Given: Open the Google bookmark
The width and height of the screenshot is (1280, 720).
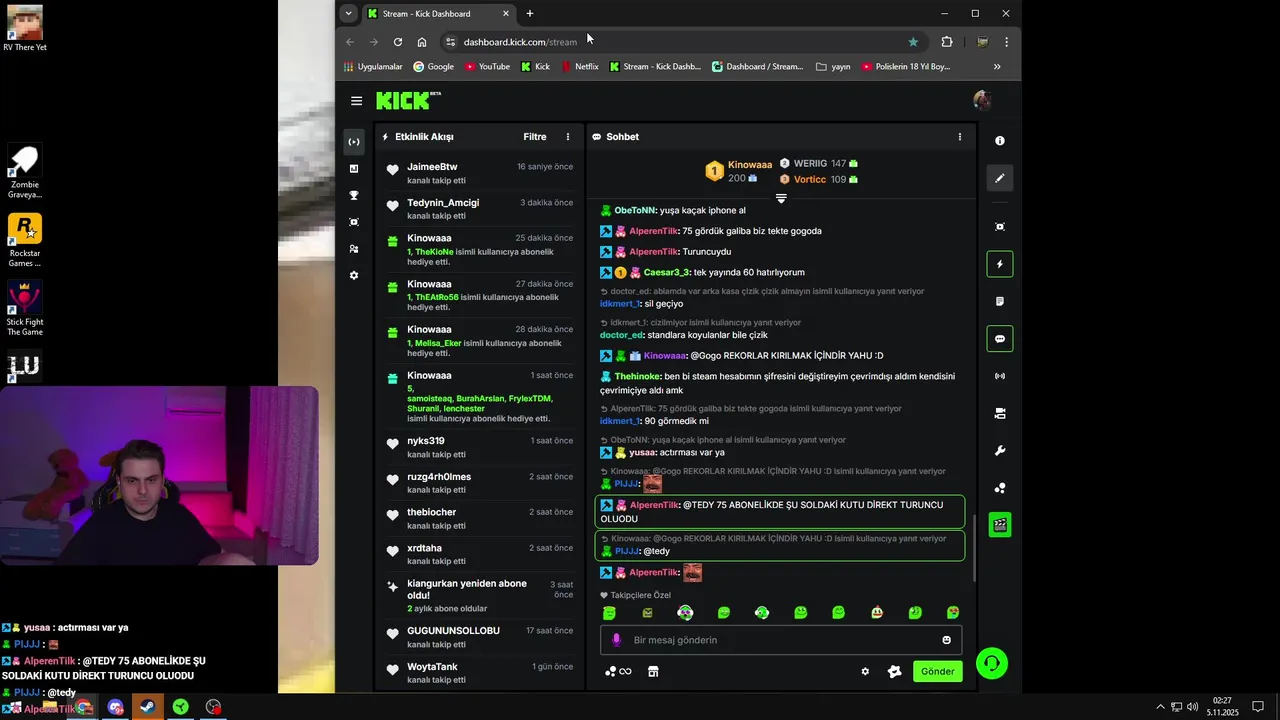Looking at the screenshot, I should tap(433, 67).
